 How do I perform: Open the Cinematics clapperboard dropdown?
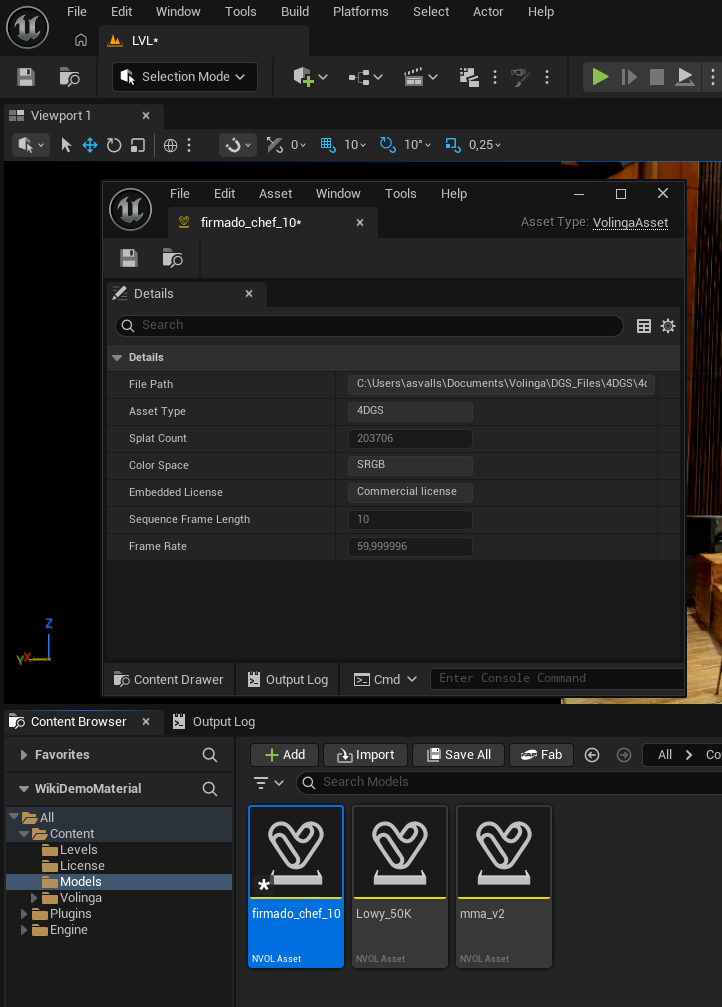coord(421,77)
